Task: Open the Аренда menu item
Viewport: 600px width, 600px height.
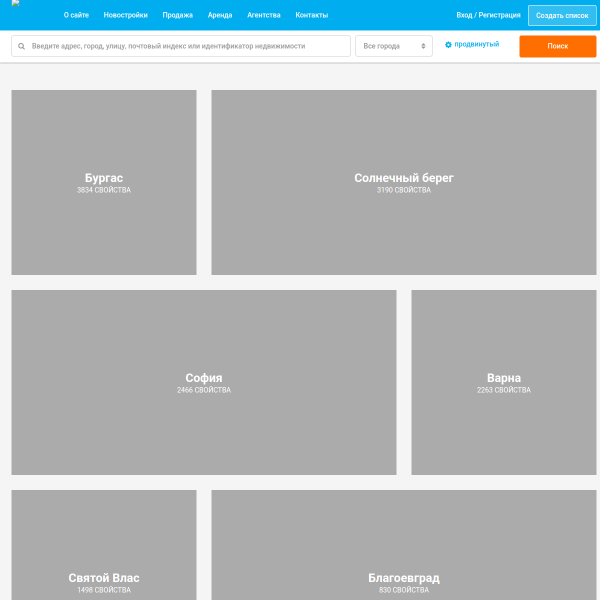Action: pyautogui.click(x=220, y=15)
